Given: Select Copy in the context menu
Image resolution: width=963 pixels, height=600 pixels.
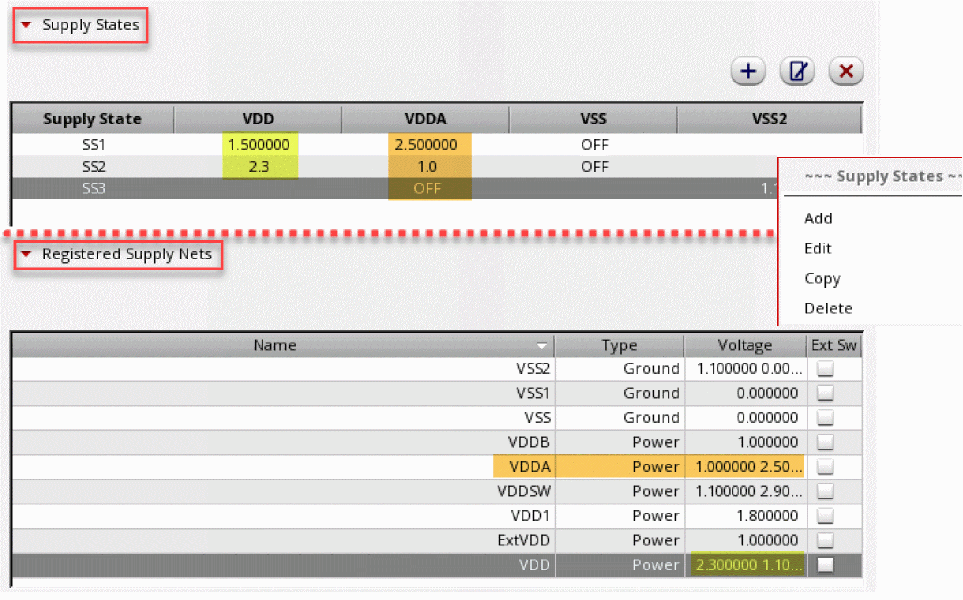Looking at the screenshot, I should point(822,279).
